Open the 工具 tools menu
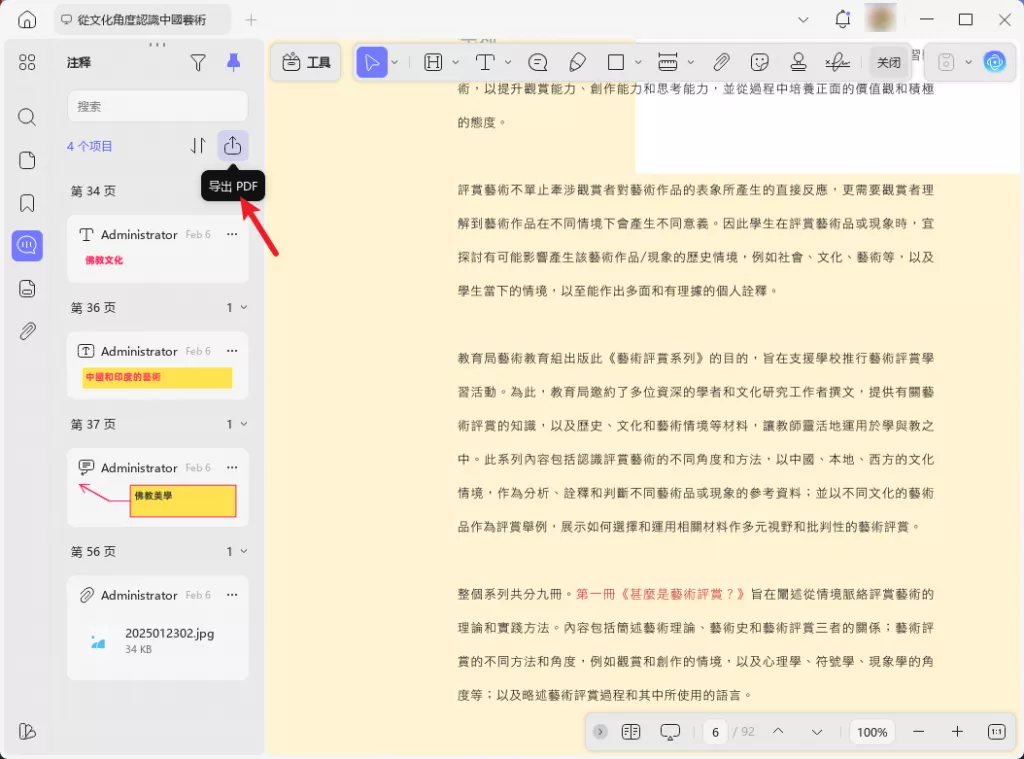The width and height of the screenshot is (1024, 759). 306,62
